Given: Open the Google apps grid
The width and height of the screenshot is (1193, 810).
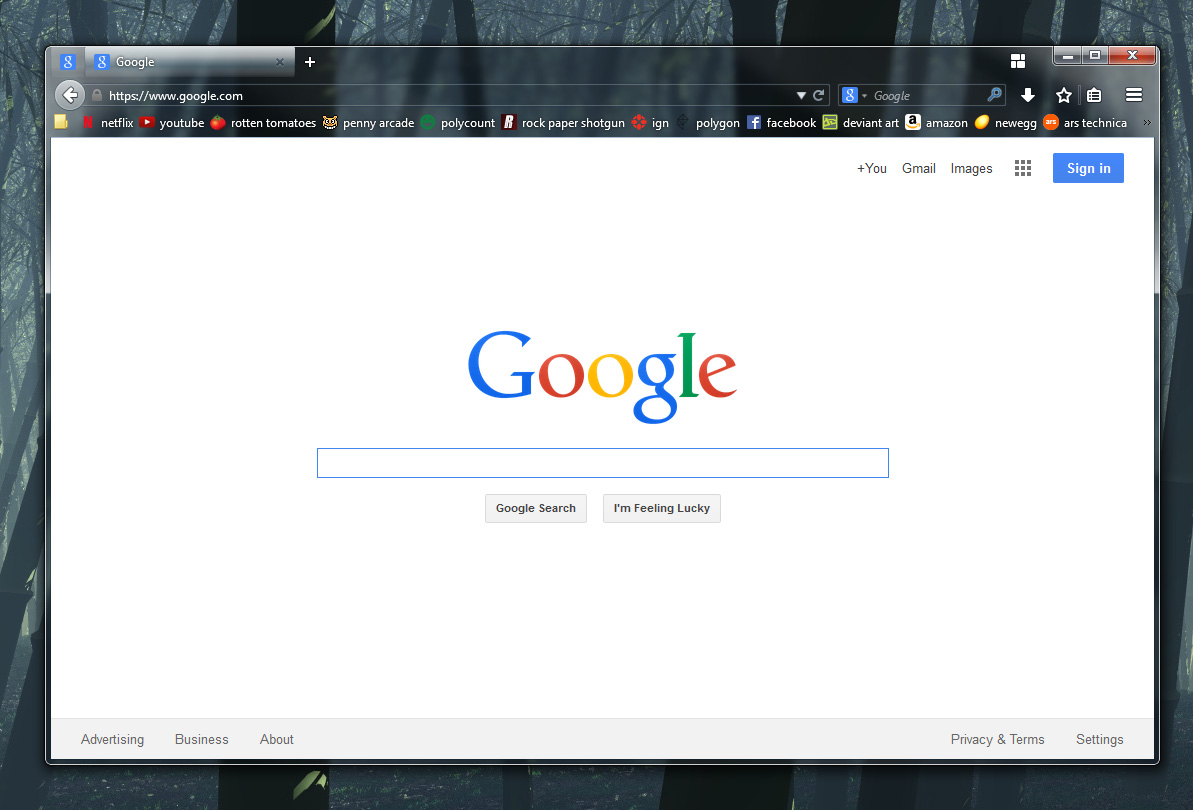Looking at the screenshot, I should (x=1022, y=168).
